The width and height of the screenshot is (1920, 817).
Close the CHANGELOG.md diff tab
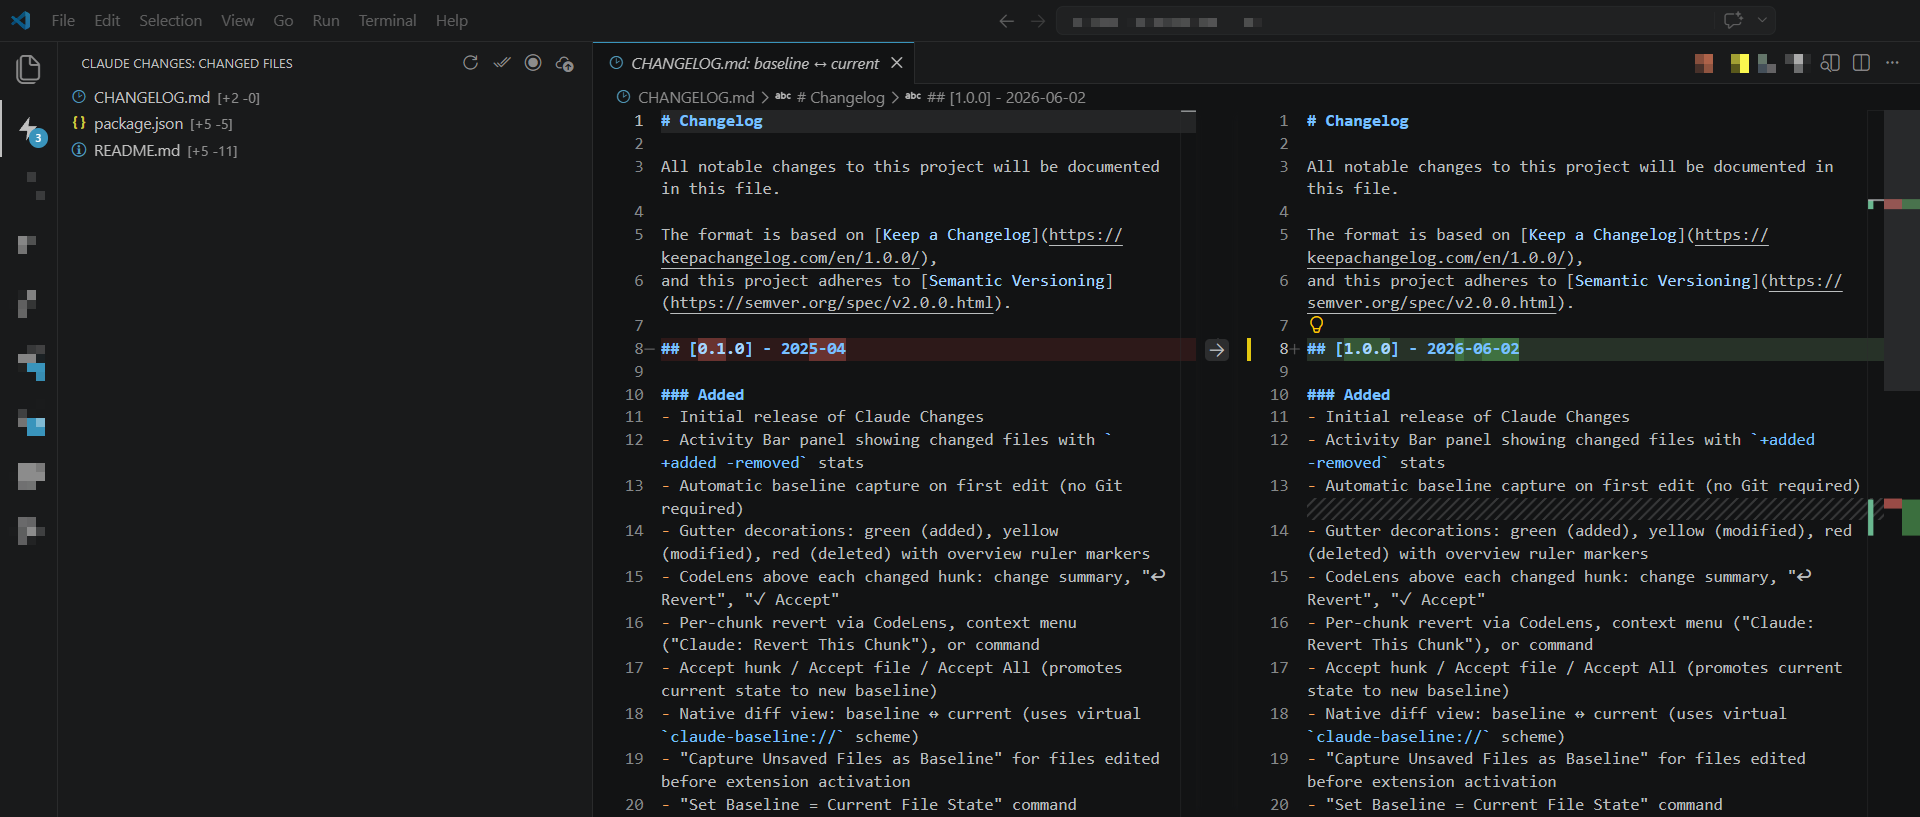[x=897, y=63]
